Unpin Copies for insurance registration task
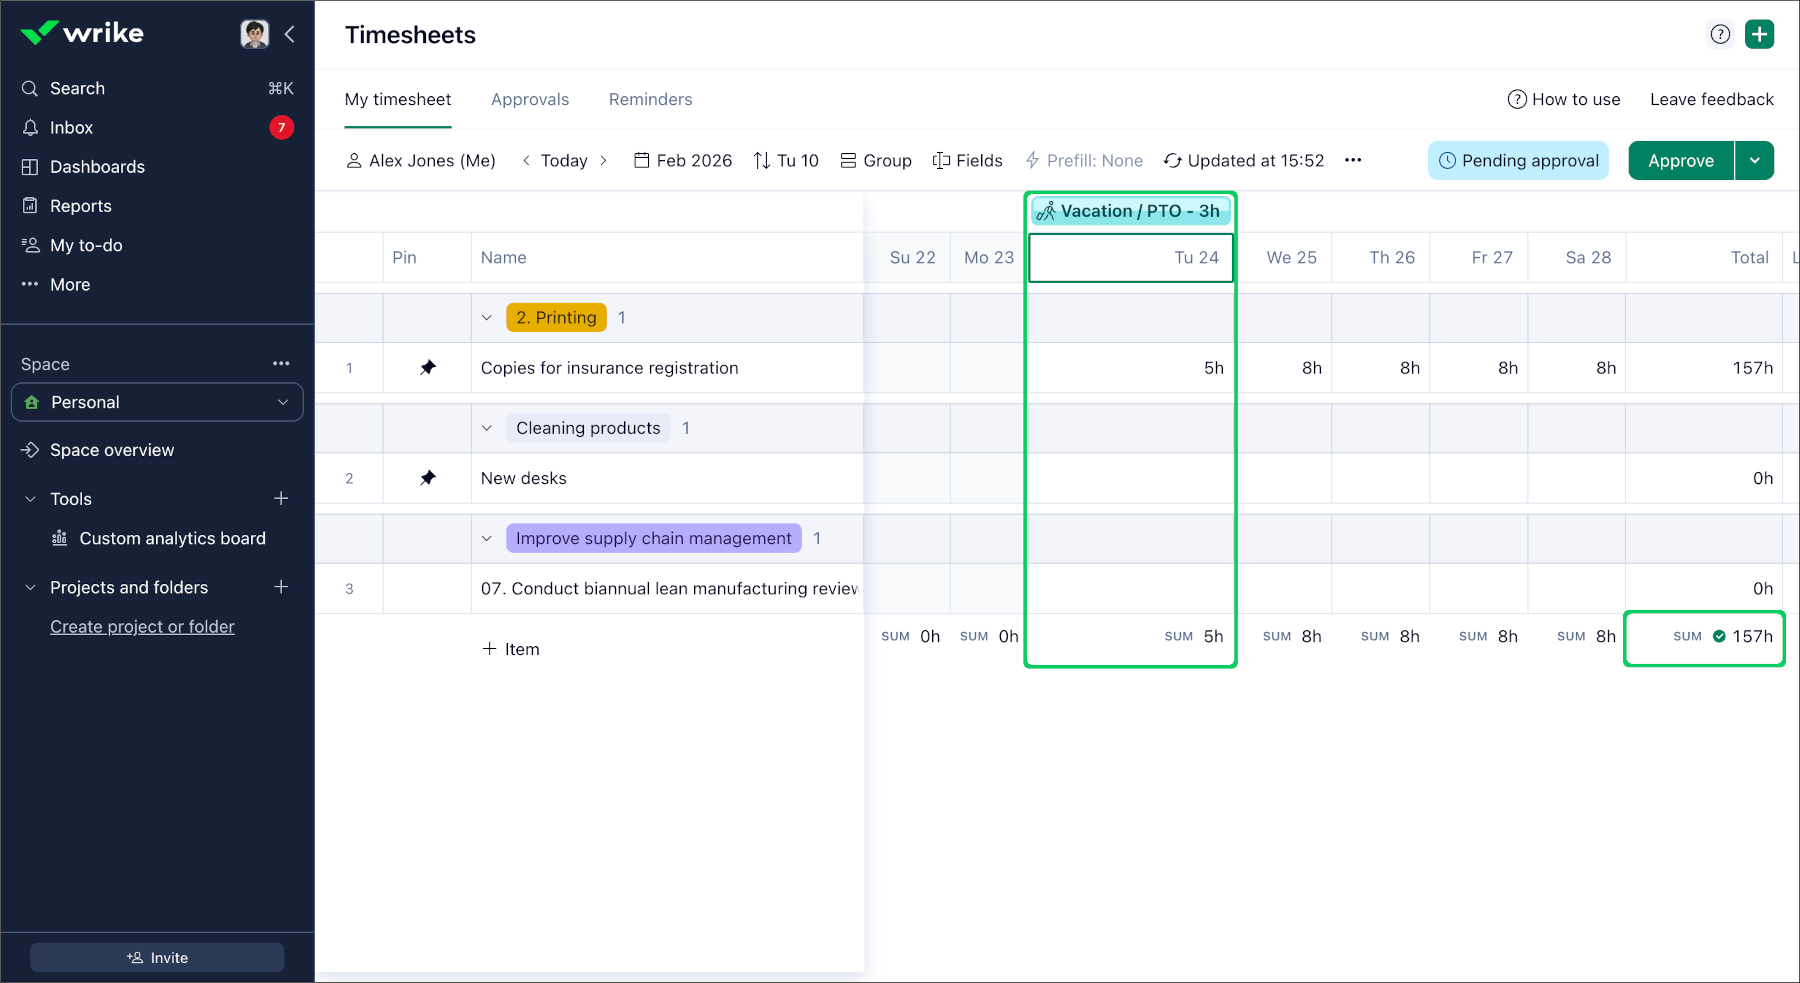The height and width of the screenshot is (983, 1800). 428,368
